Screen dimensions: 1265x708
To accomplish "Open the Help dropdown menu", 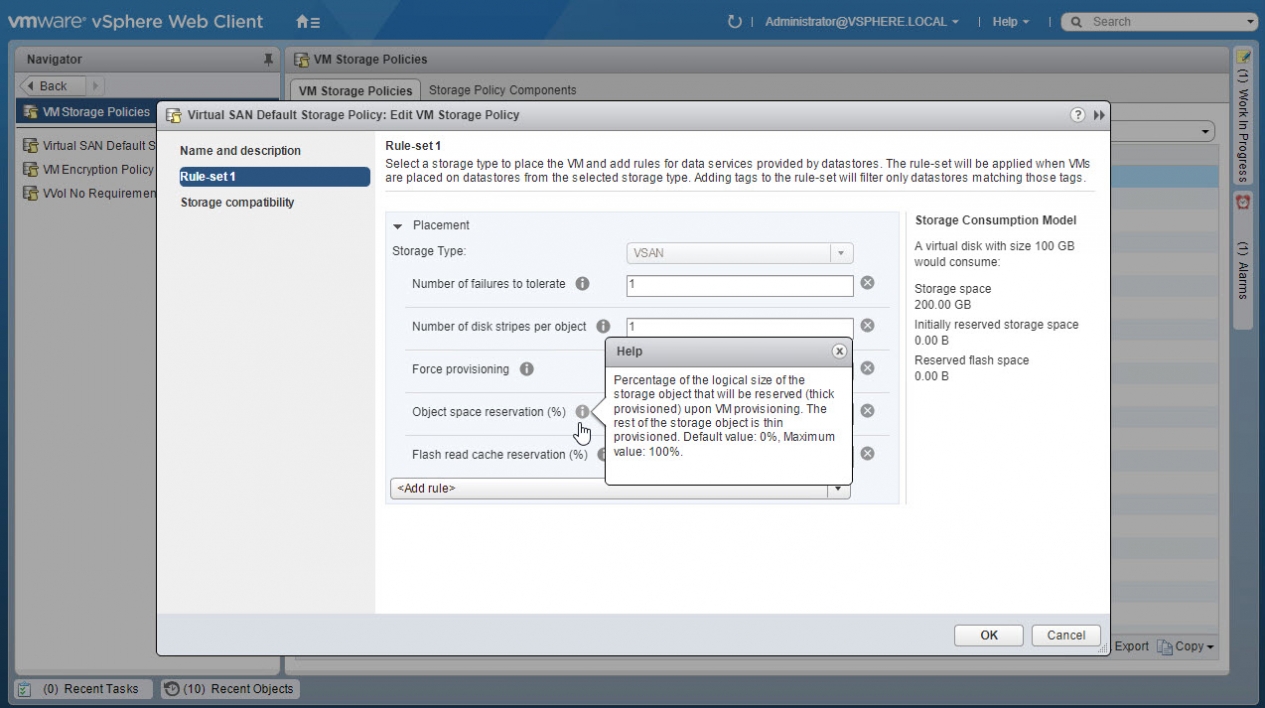I will point(1010,21).
